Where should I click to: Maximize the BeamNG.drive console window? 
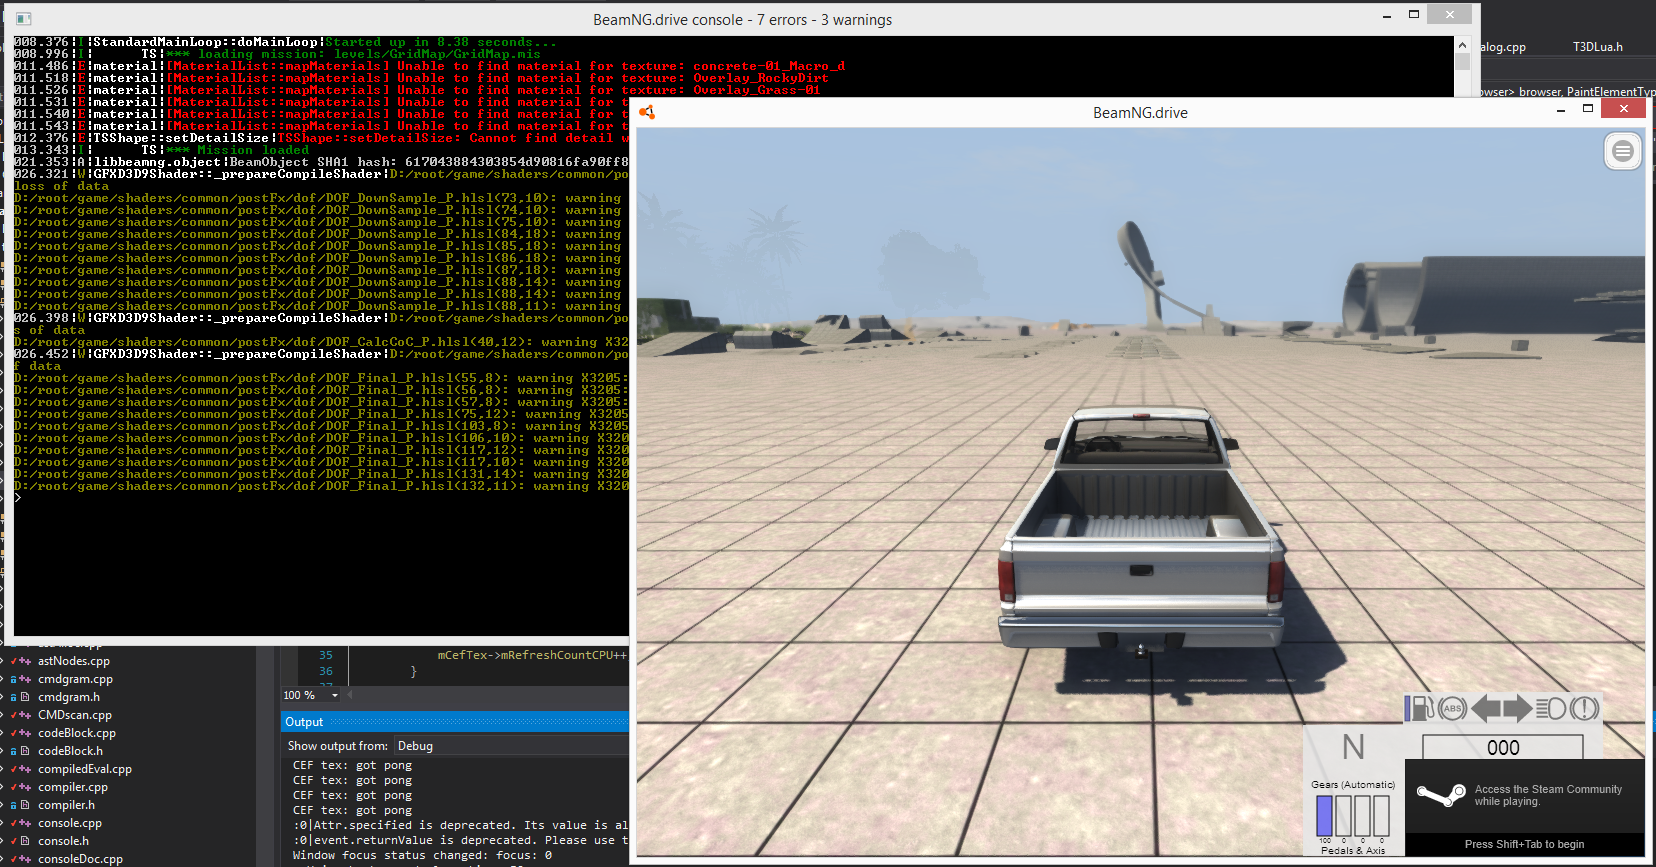1414,15
